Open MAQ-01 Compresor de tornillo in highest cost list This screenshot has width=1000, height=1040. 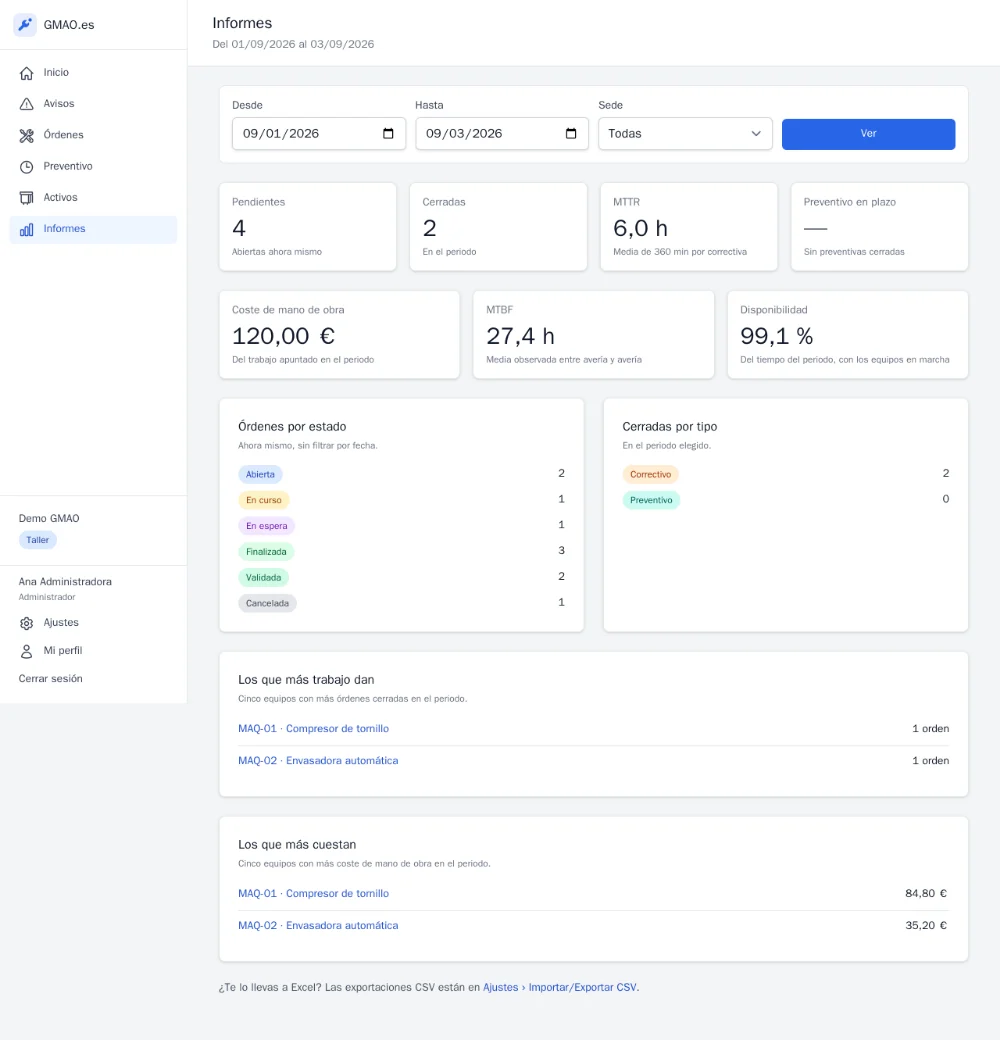tap(314, 893)
